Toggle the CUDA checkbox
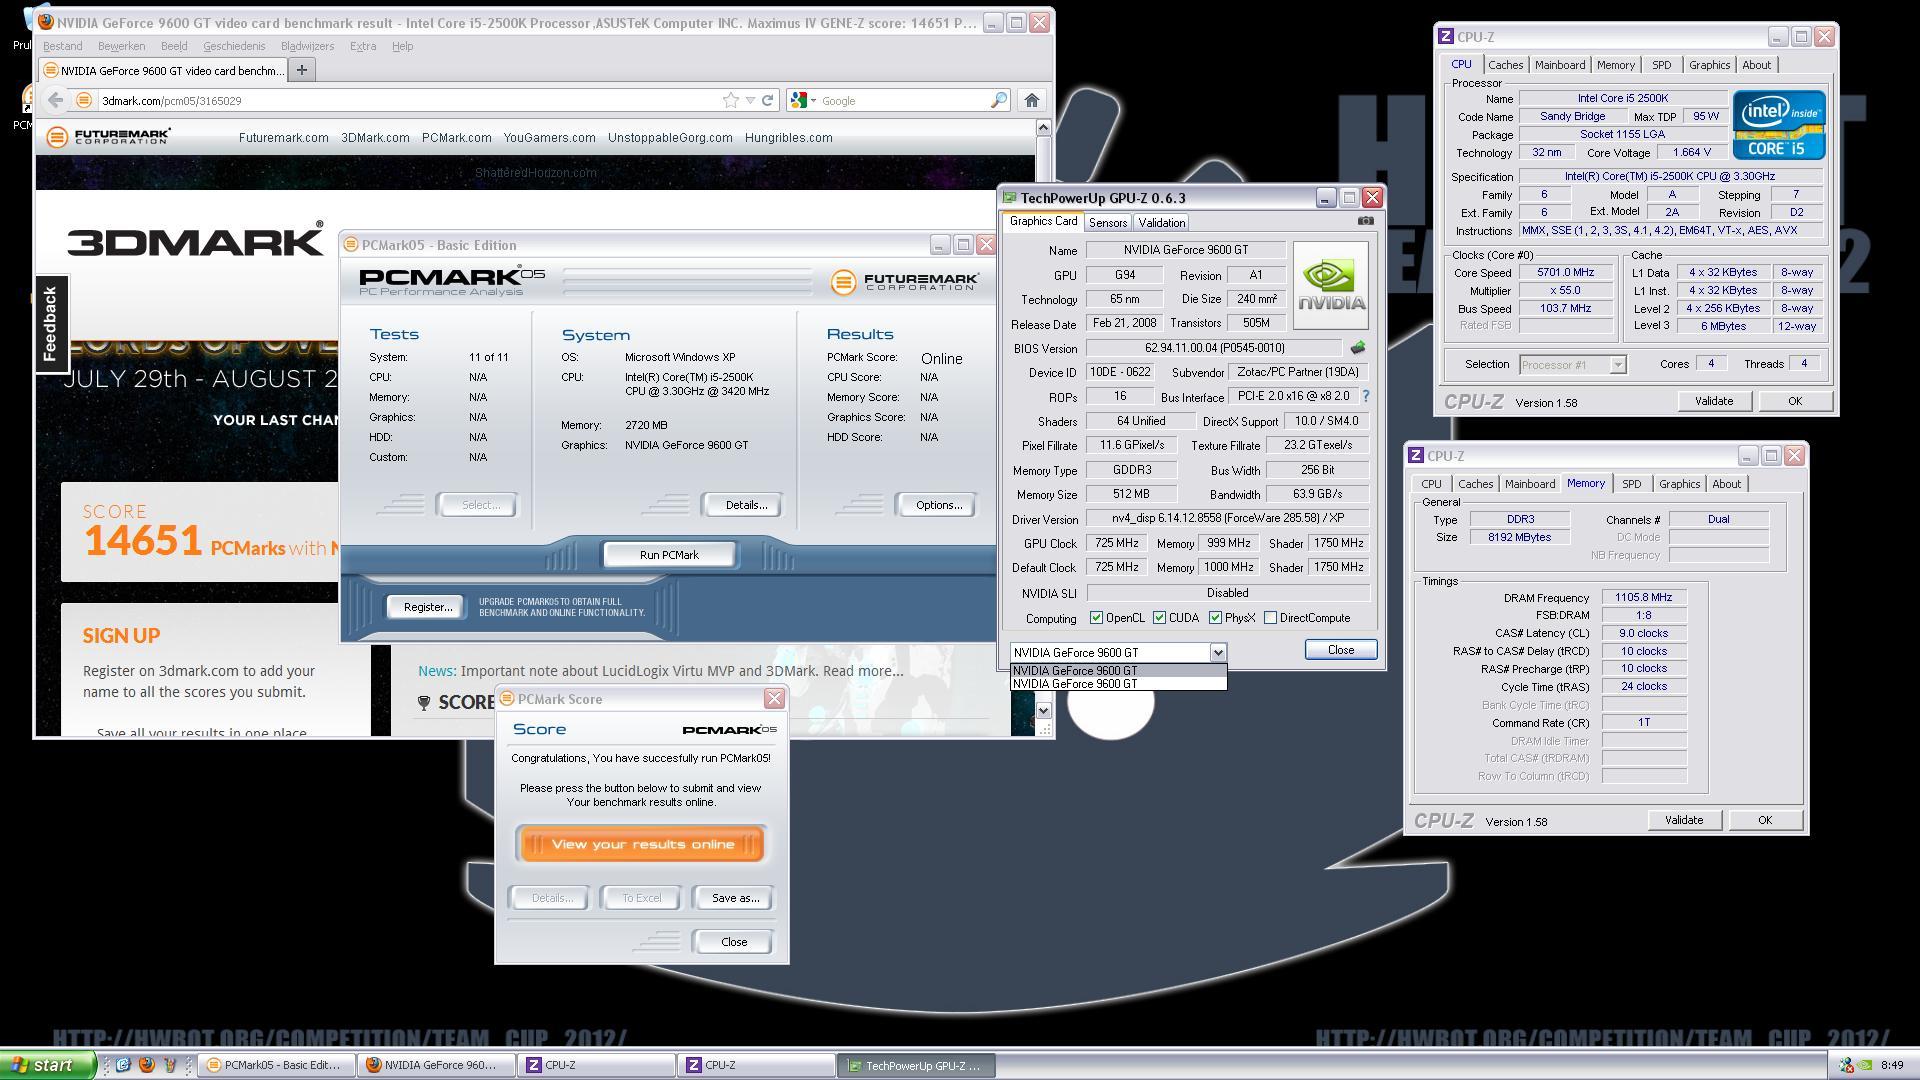Image resolution: width=1920 pixels, height=1080 pixels. tap(1159, 618)
